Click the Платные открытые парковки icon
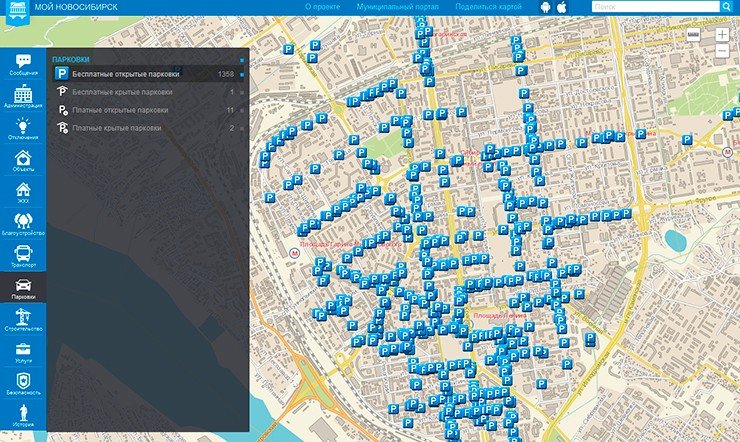 pyautogui.click(x=62, y=110)
